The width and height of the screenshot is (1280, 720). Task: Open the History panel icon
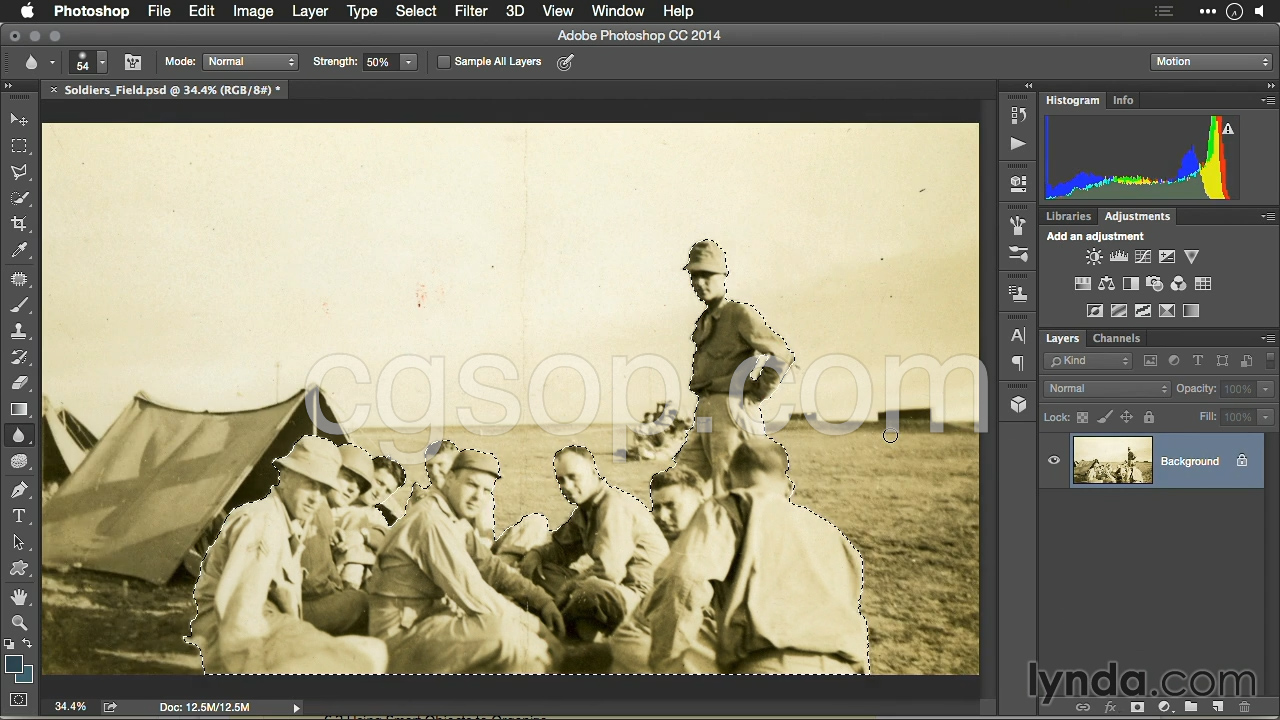click(1018, 116)
